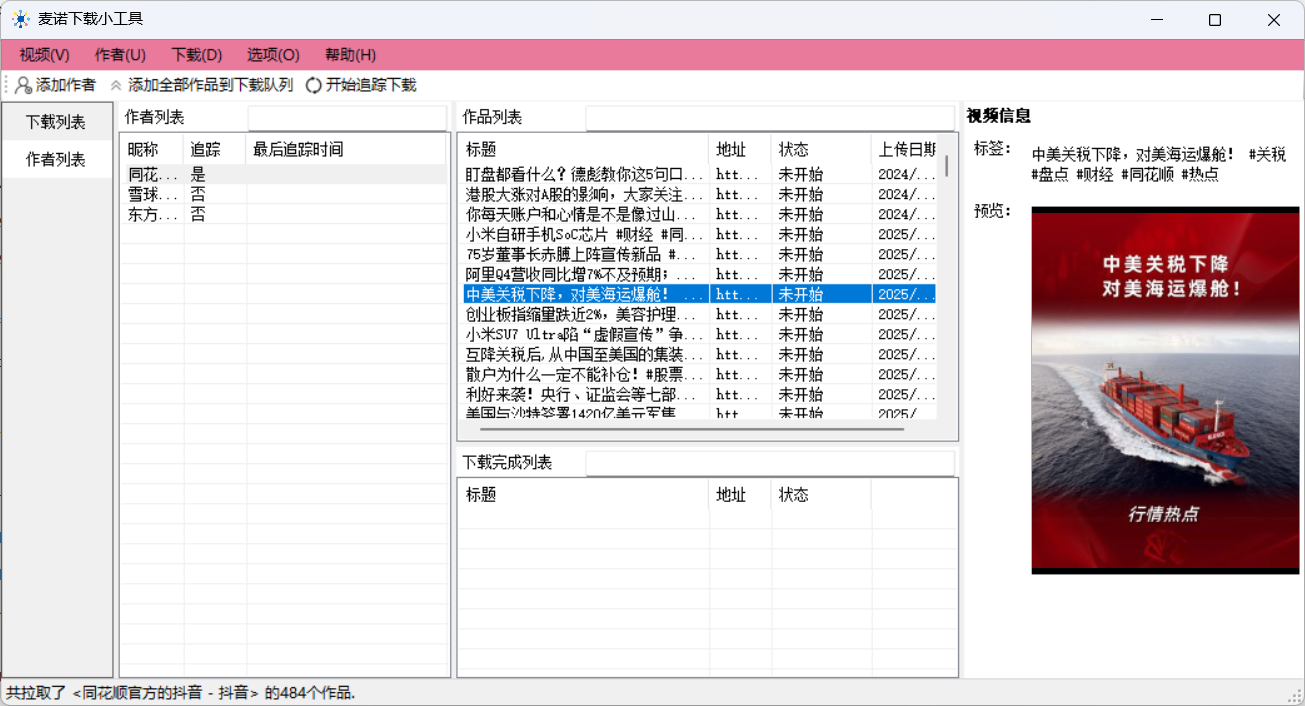Click 开始追踪下载 toolbar button
Image resolution: width=1305 pixels, height=706 pixels.
tap(361, 86)
